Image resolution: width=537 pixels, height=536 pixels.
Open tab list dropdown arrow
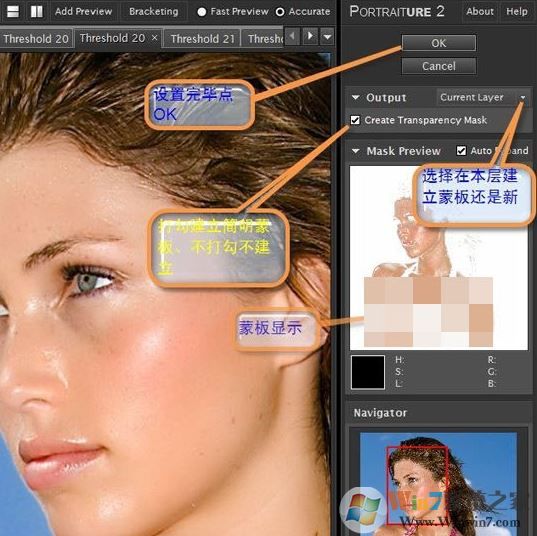327,36
